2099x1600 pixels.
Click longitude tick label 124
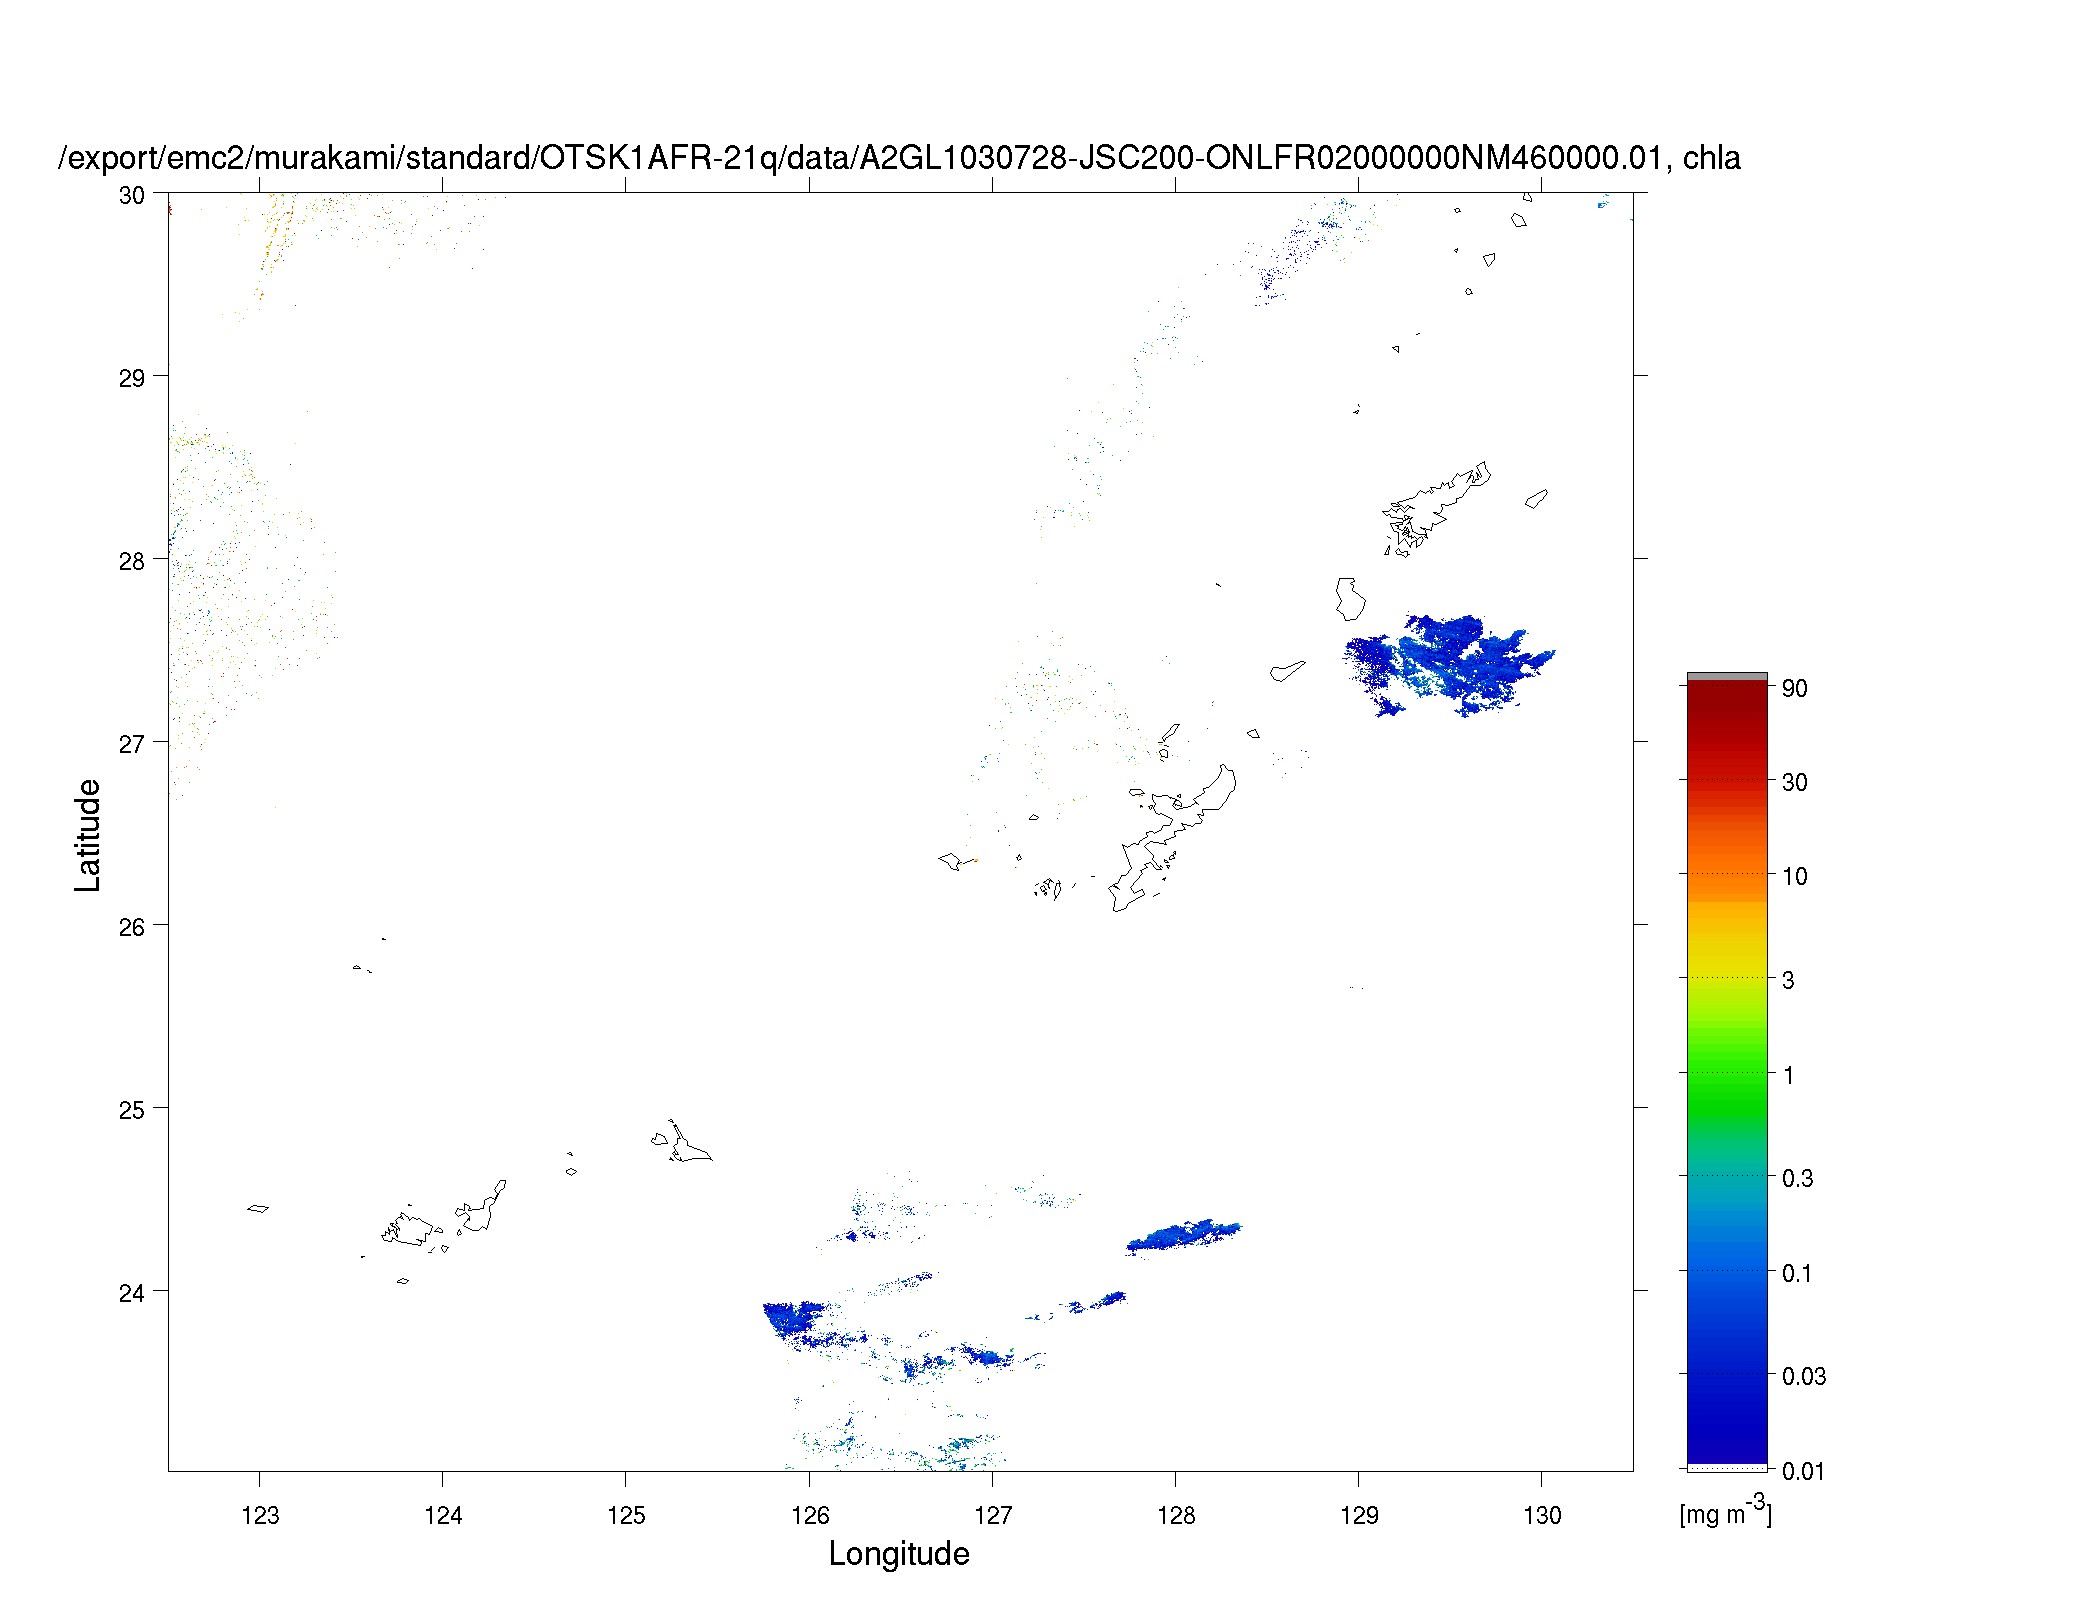pos(443,1516)
